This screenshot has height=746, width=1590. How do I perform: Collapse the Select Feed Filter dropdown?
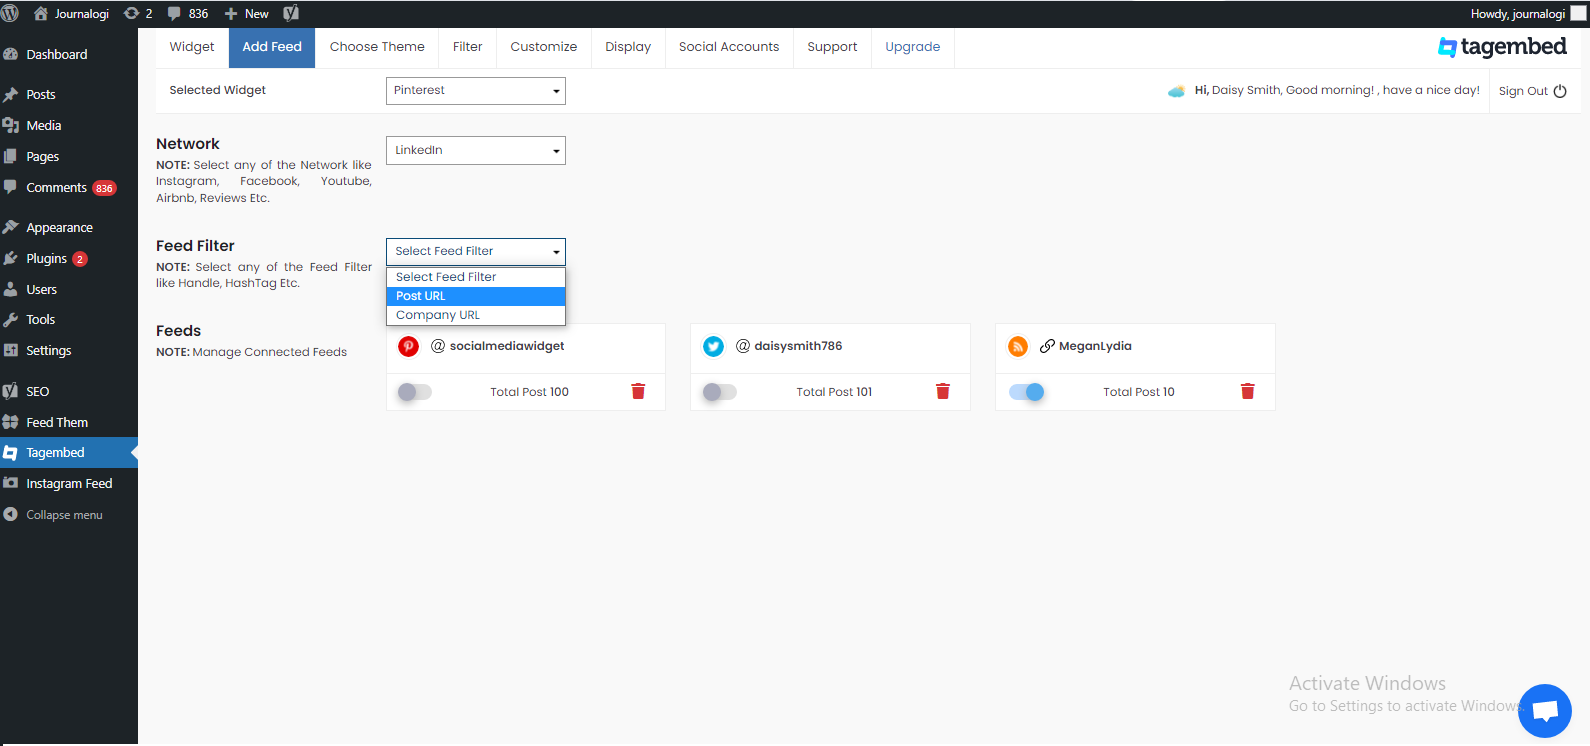pyautogui.click(x=476, y=251)
